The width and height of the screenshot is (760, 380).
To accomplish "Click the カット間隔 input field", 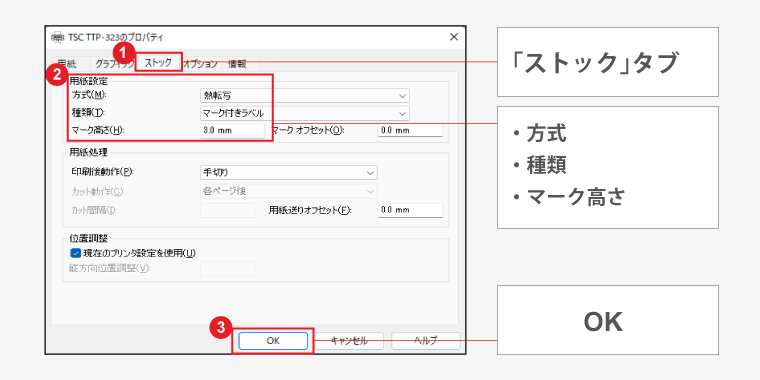I will (x=228, y=210).
